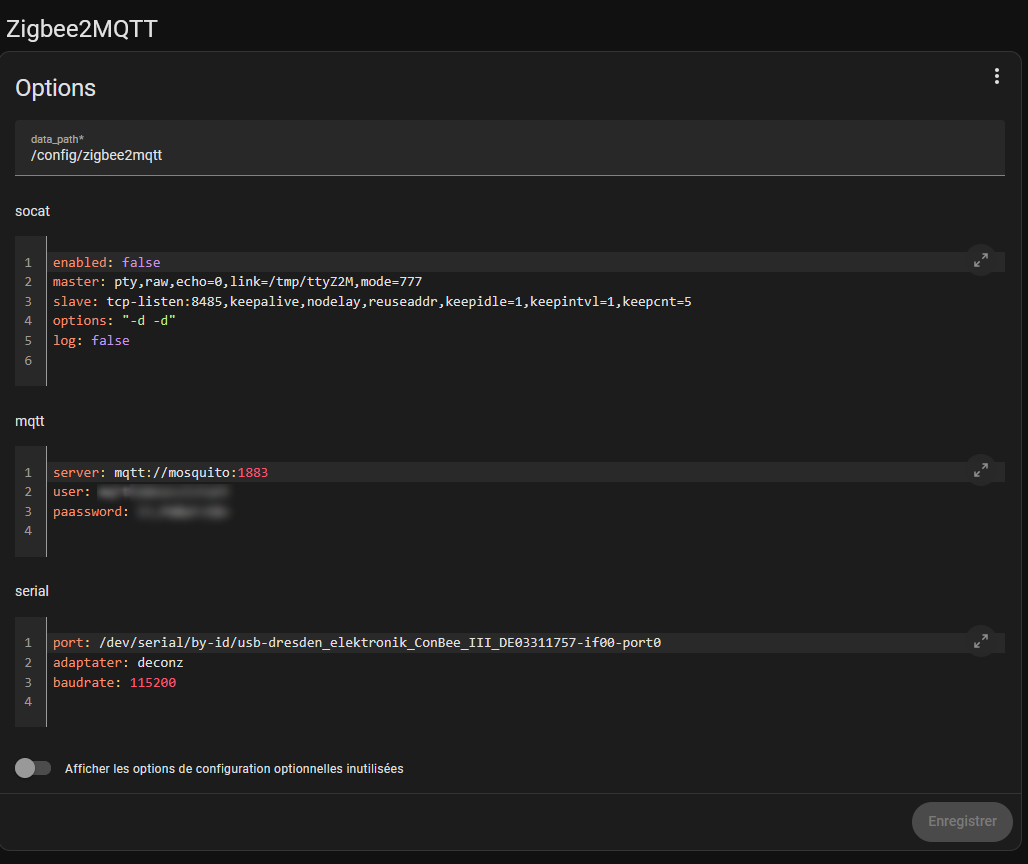1028x864 pixels.
Task: Expand the mqtt editor to fullscreen
Action: pyautogui.click(x=980, y=470)
